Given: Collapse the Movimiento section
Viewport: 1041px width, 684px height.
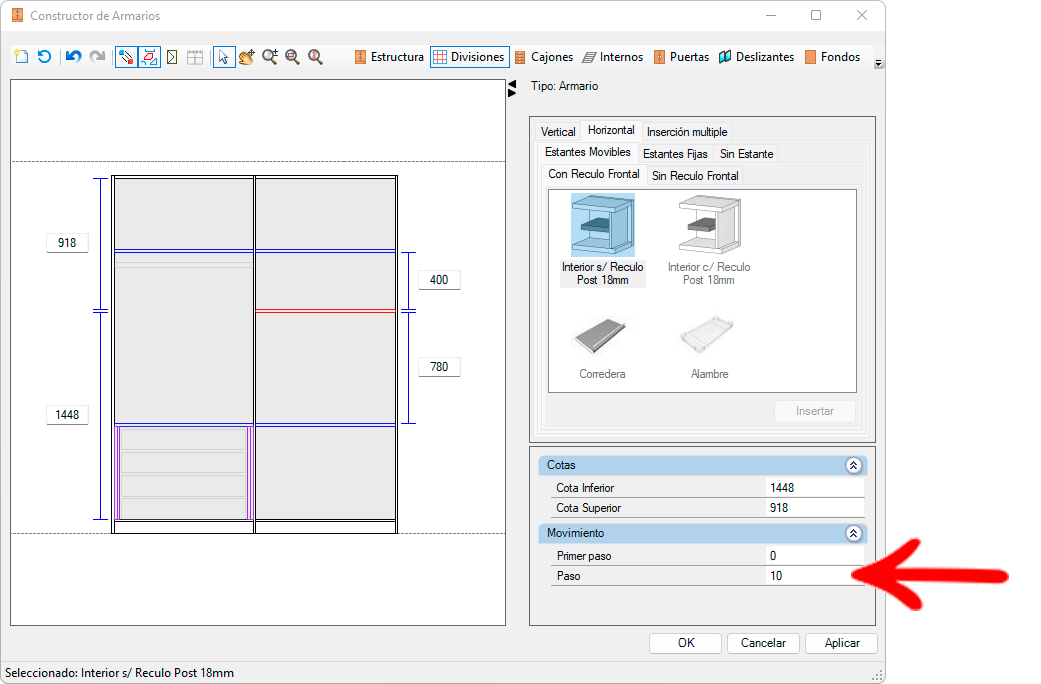Looking at the screenshot, I should (852, 533).
